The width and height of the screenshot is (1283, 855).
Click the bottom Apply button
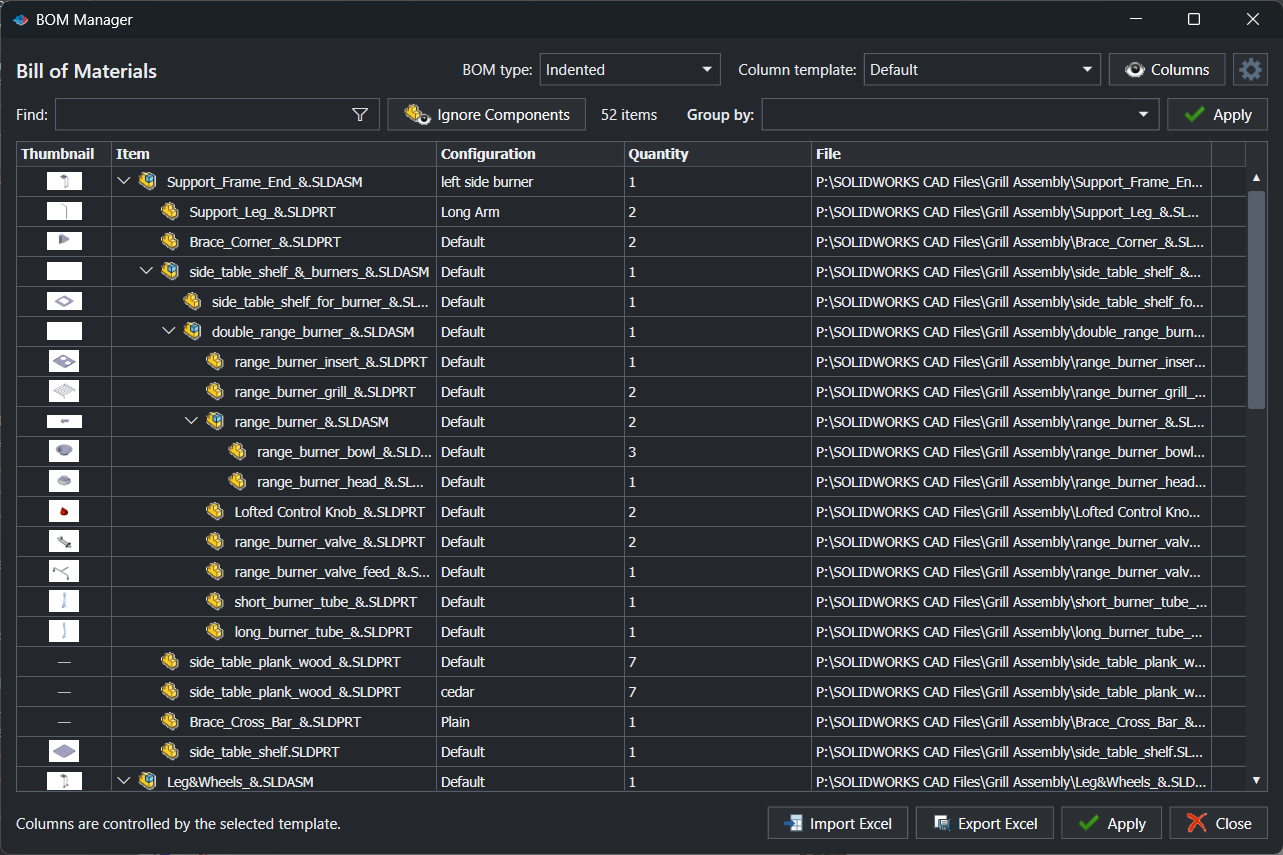click(1111, 824)
